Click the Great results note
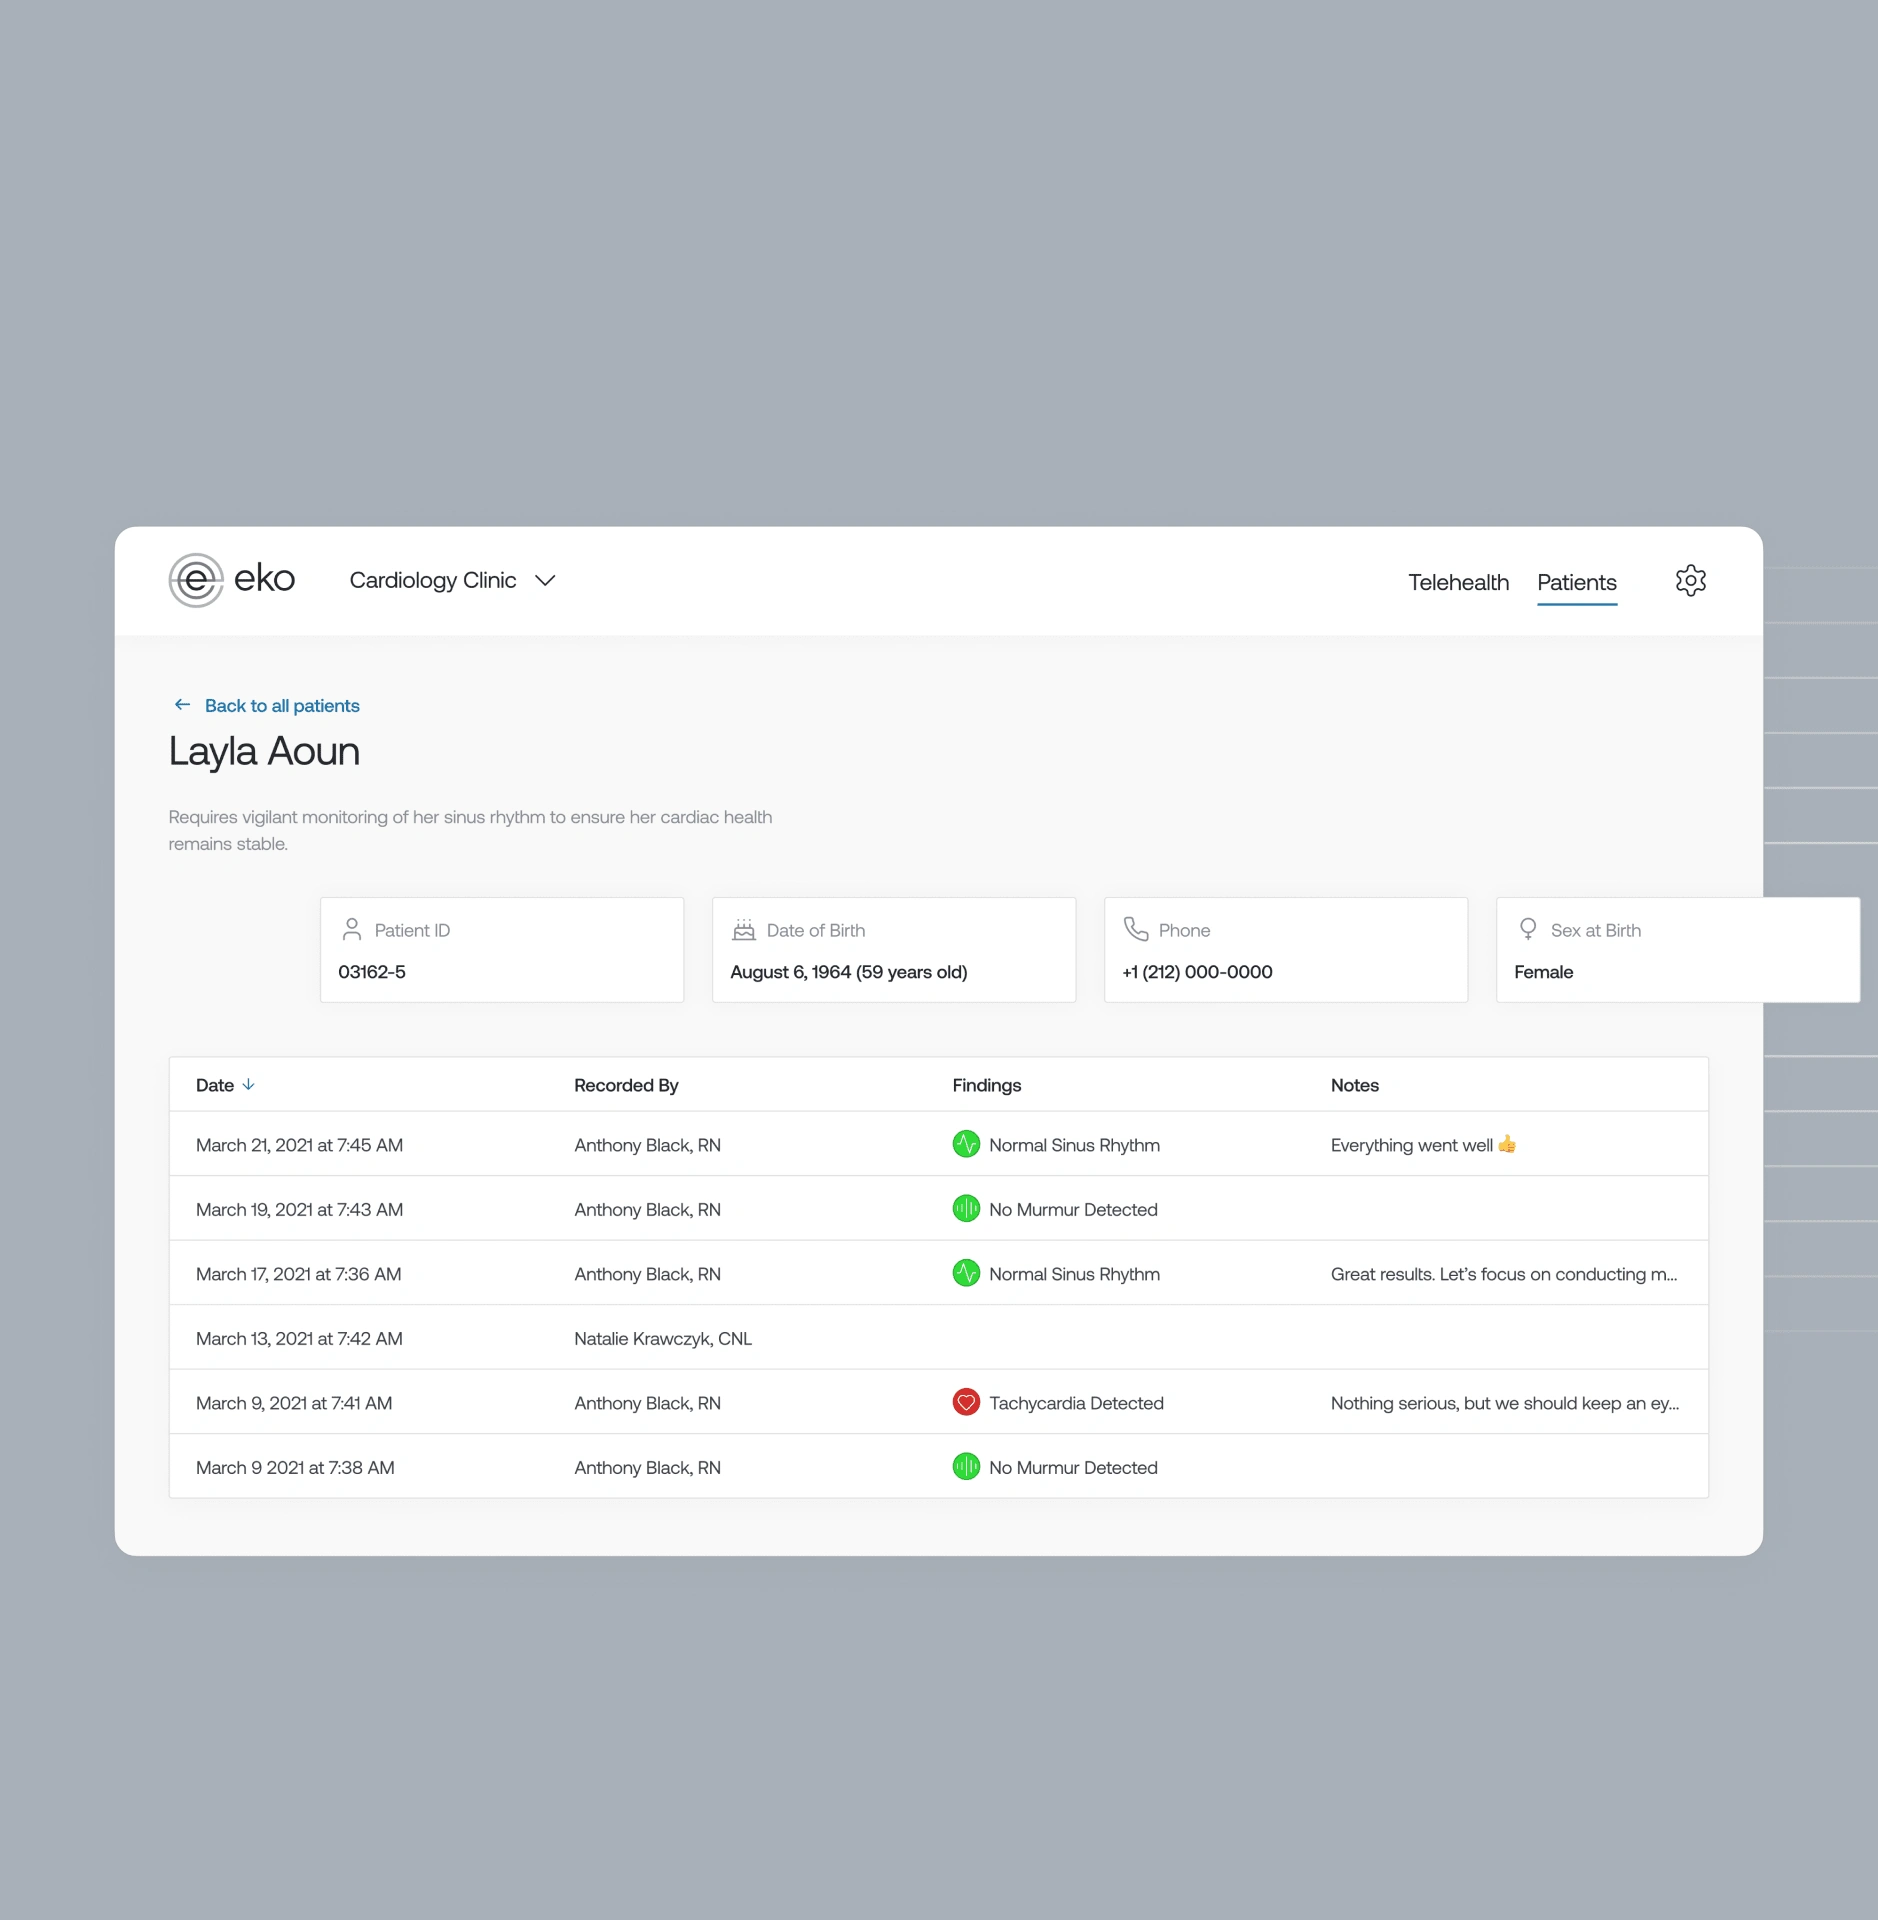1878x1920 pixels. point(1504,1274)
